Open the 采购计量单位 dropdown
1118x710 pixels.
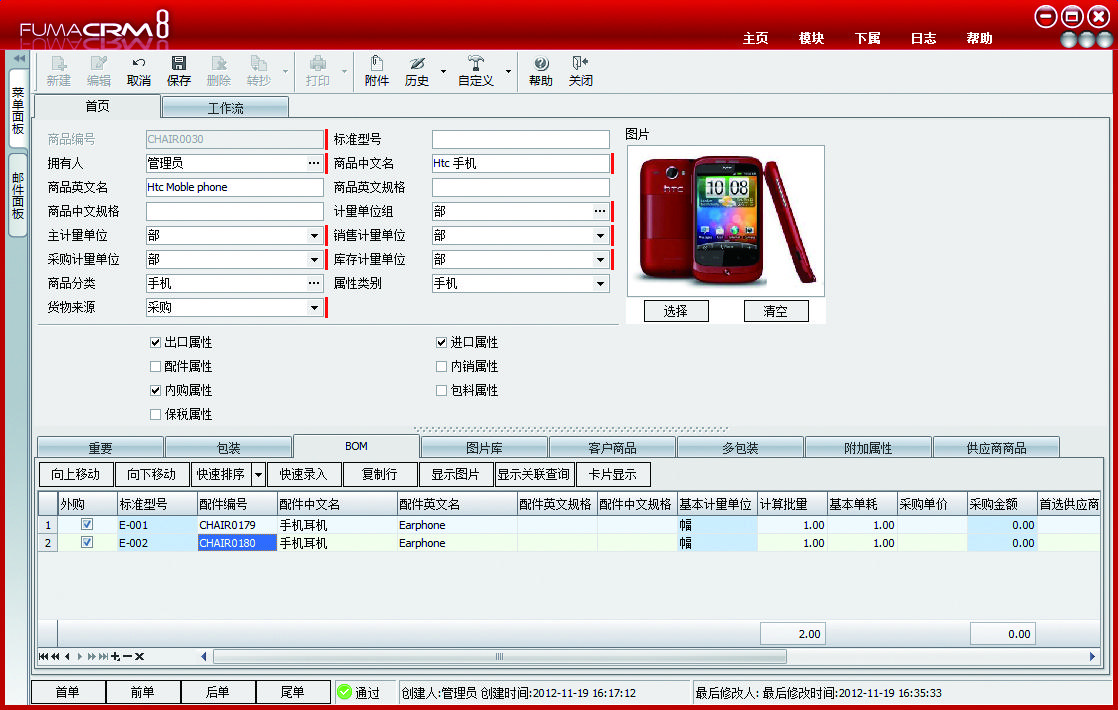[x=314, y=259]
